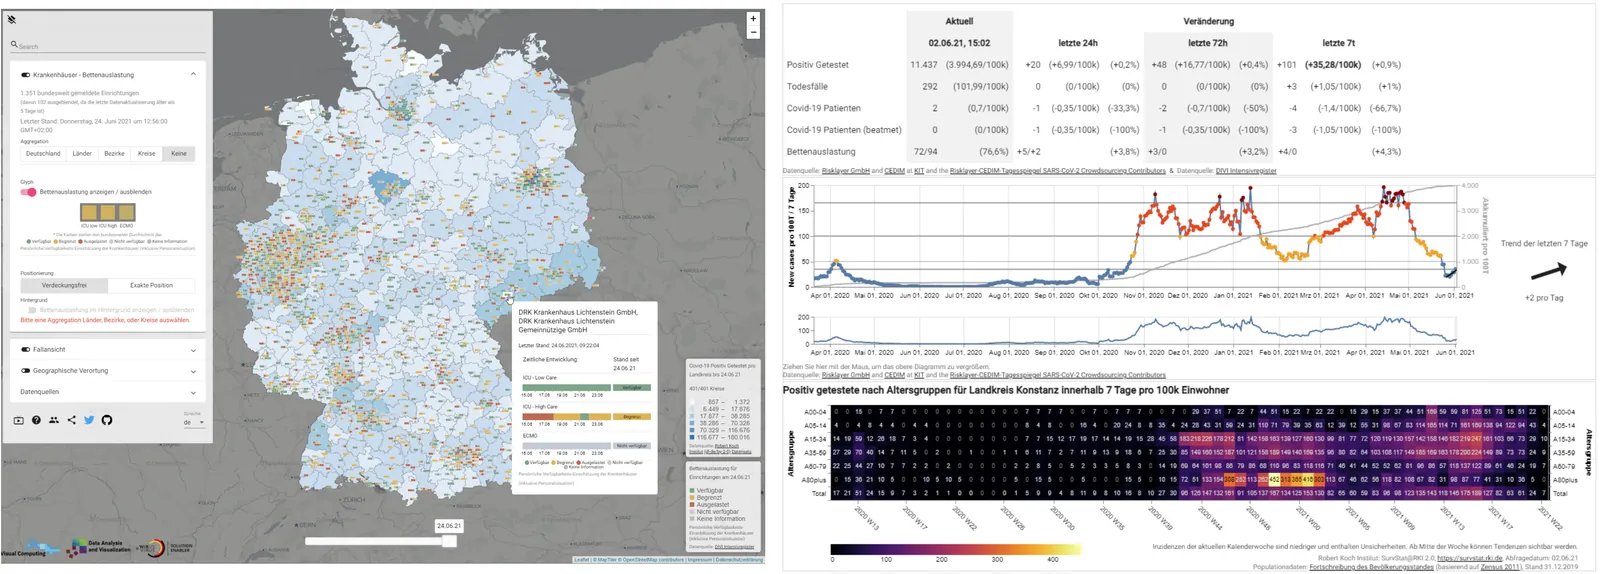The image size is (1600, 574).
Task: Click into the Search input field
Action: click(108, 46)
